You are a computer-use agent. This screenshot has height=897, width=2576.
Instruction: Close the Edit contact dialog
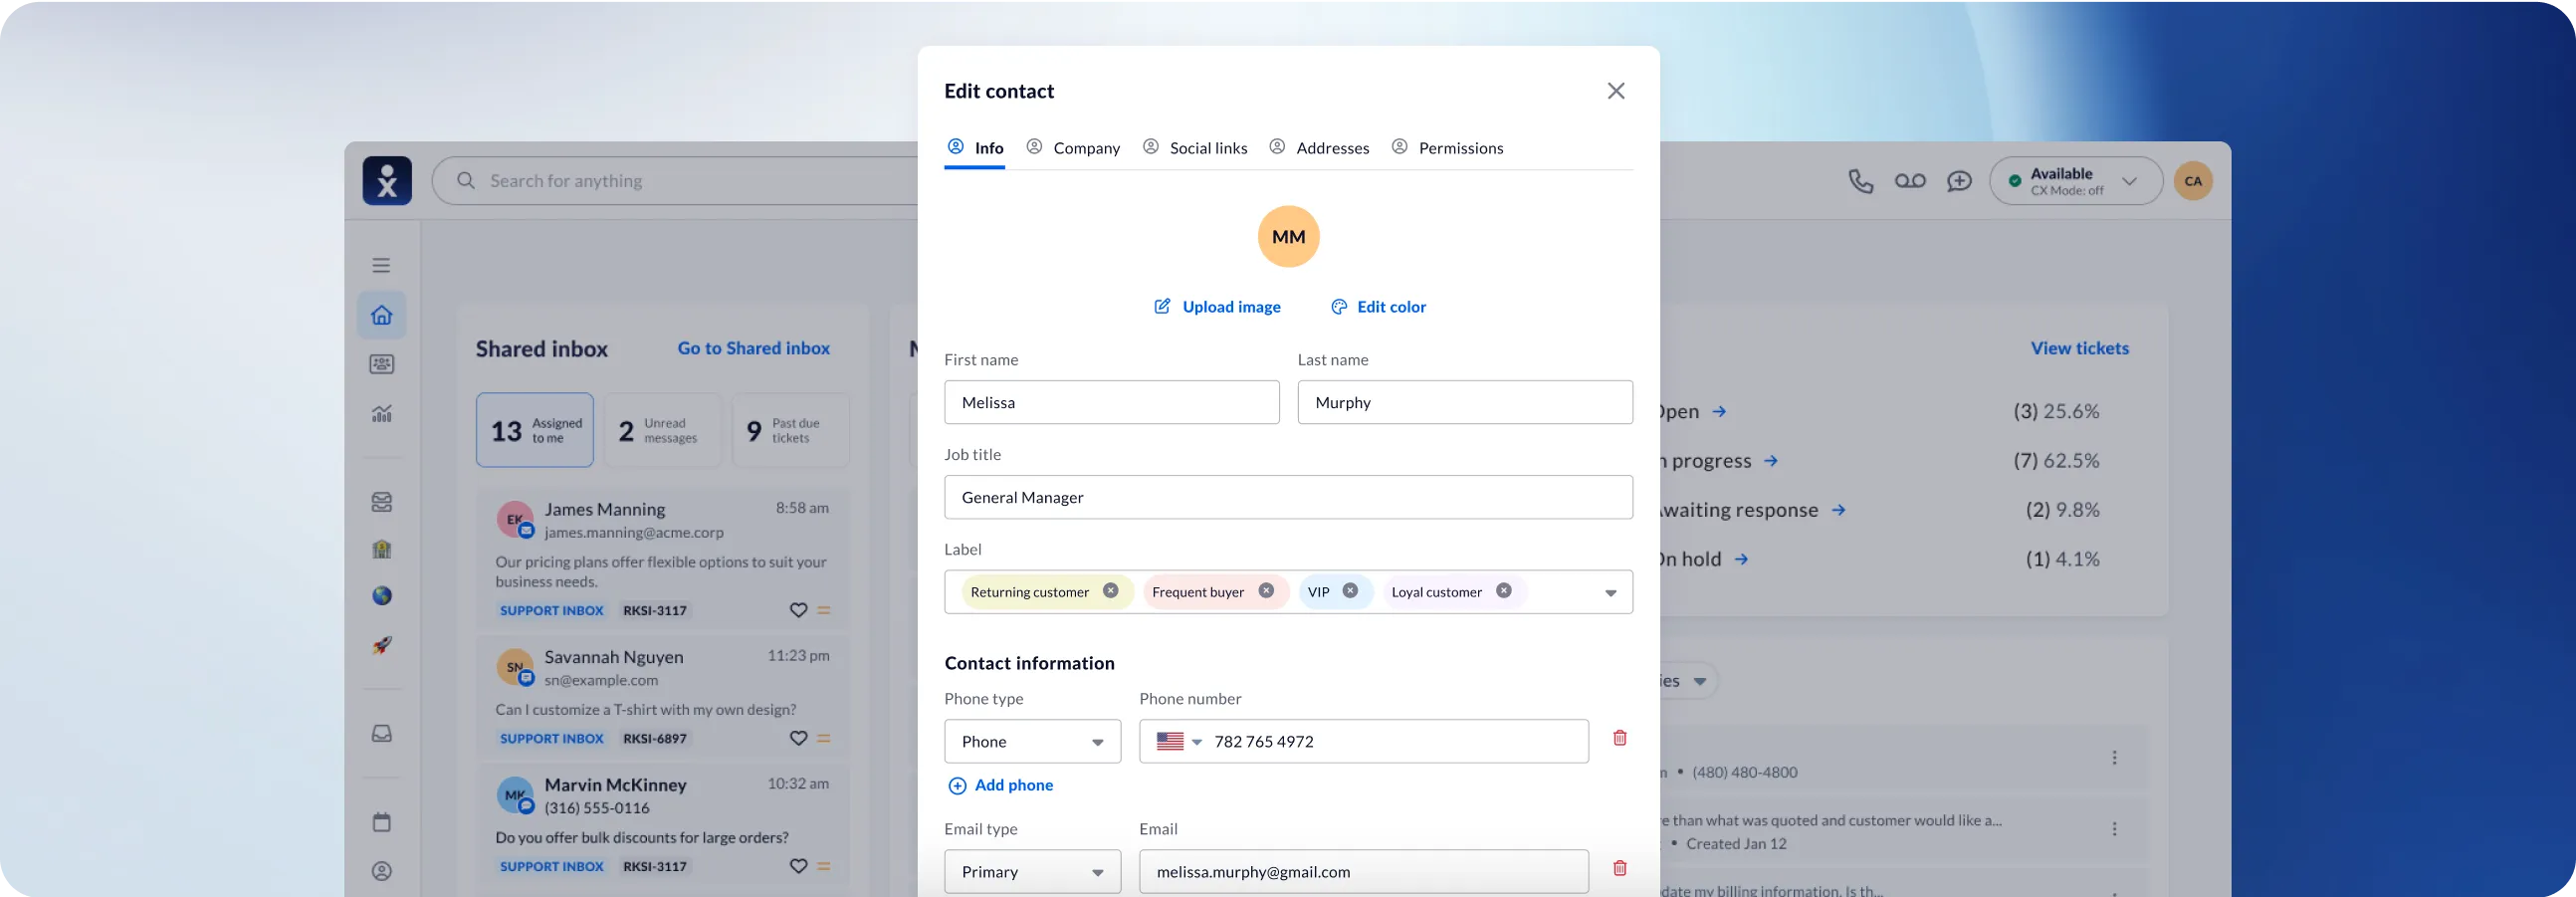click(x=1616, y=91)
